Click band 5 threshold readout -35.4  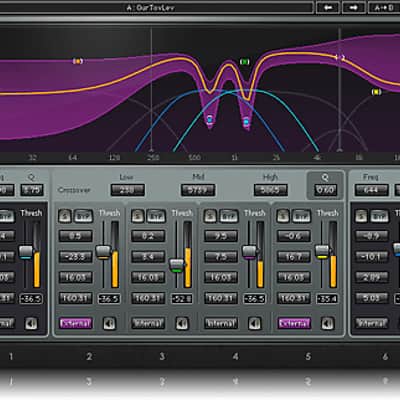click(327, 299)
